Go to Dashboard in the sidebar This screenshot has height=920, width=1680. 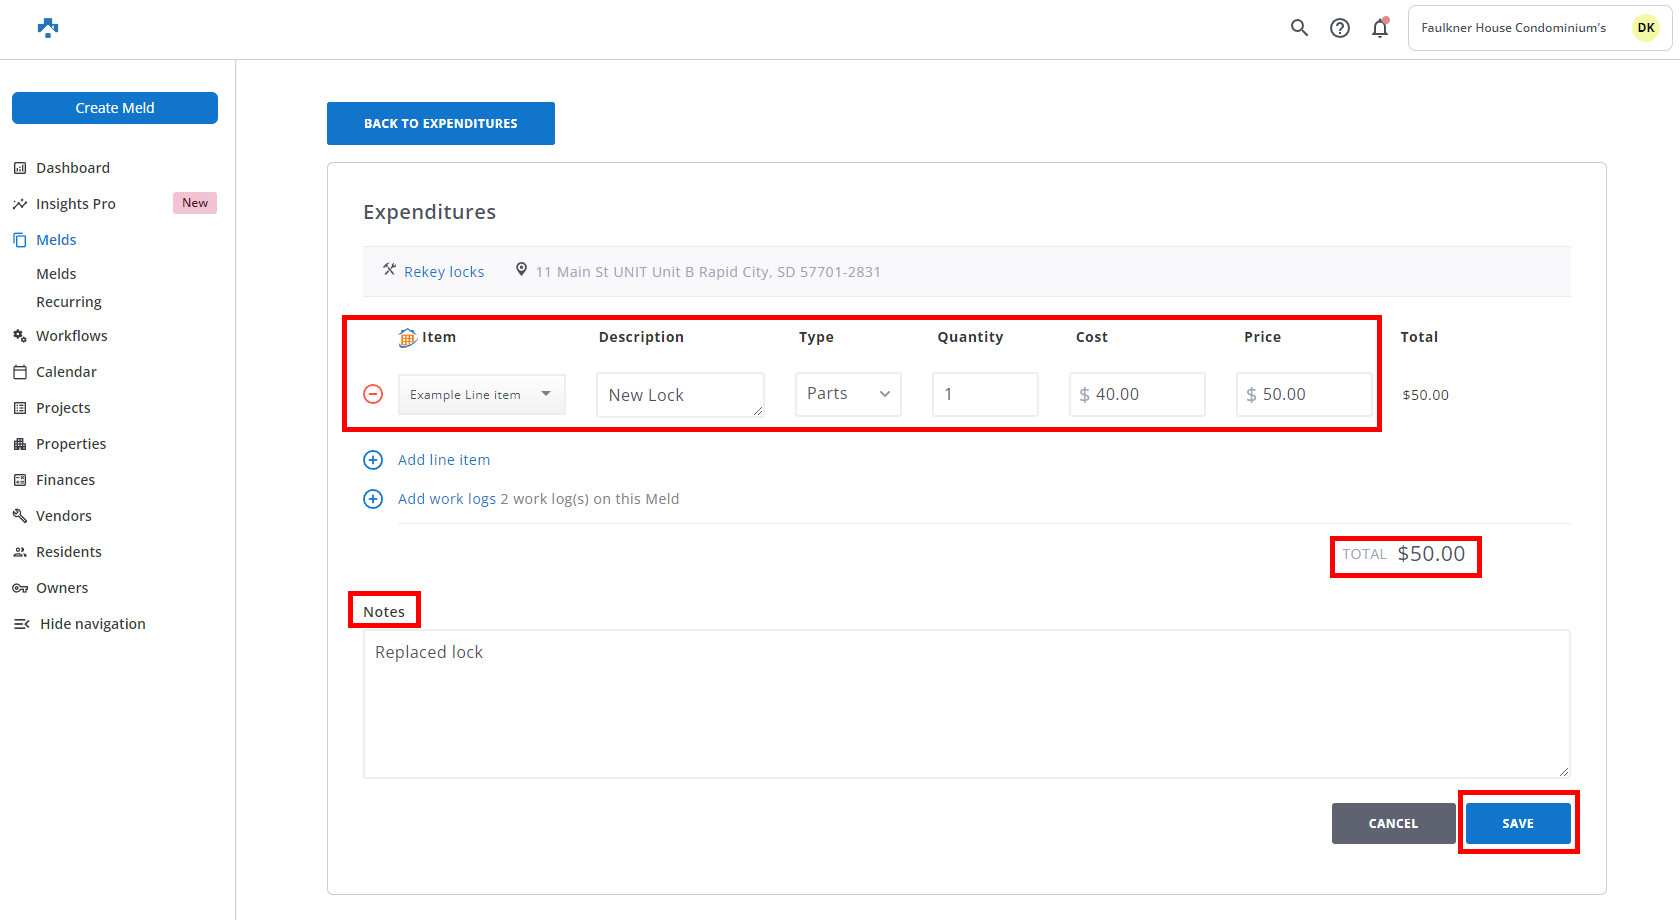(73, 168)
